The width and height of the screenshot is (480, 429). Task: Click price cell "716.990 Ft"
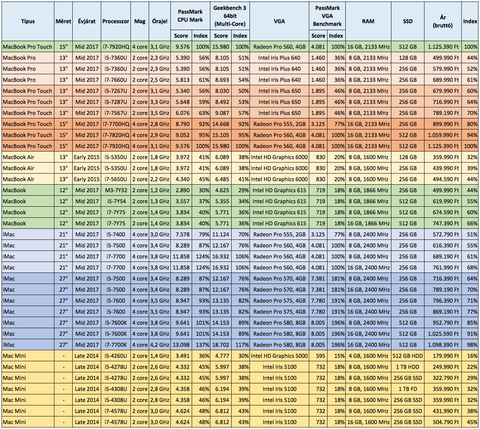point(443,102)
